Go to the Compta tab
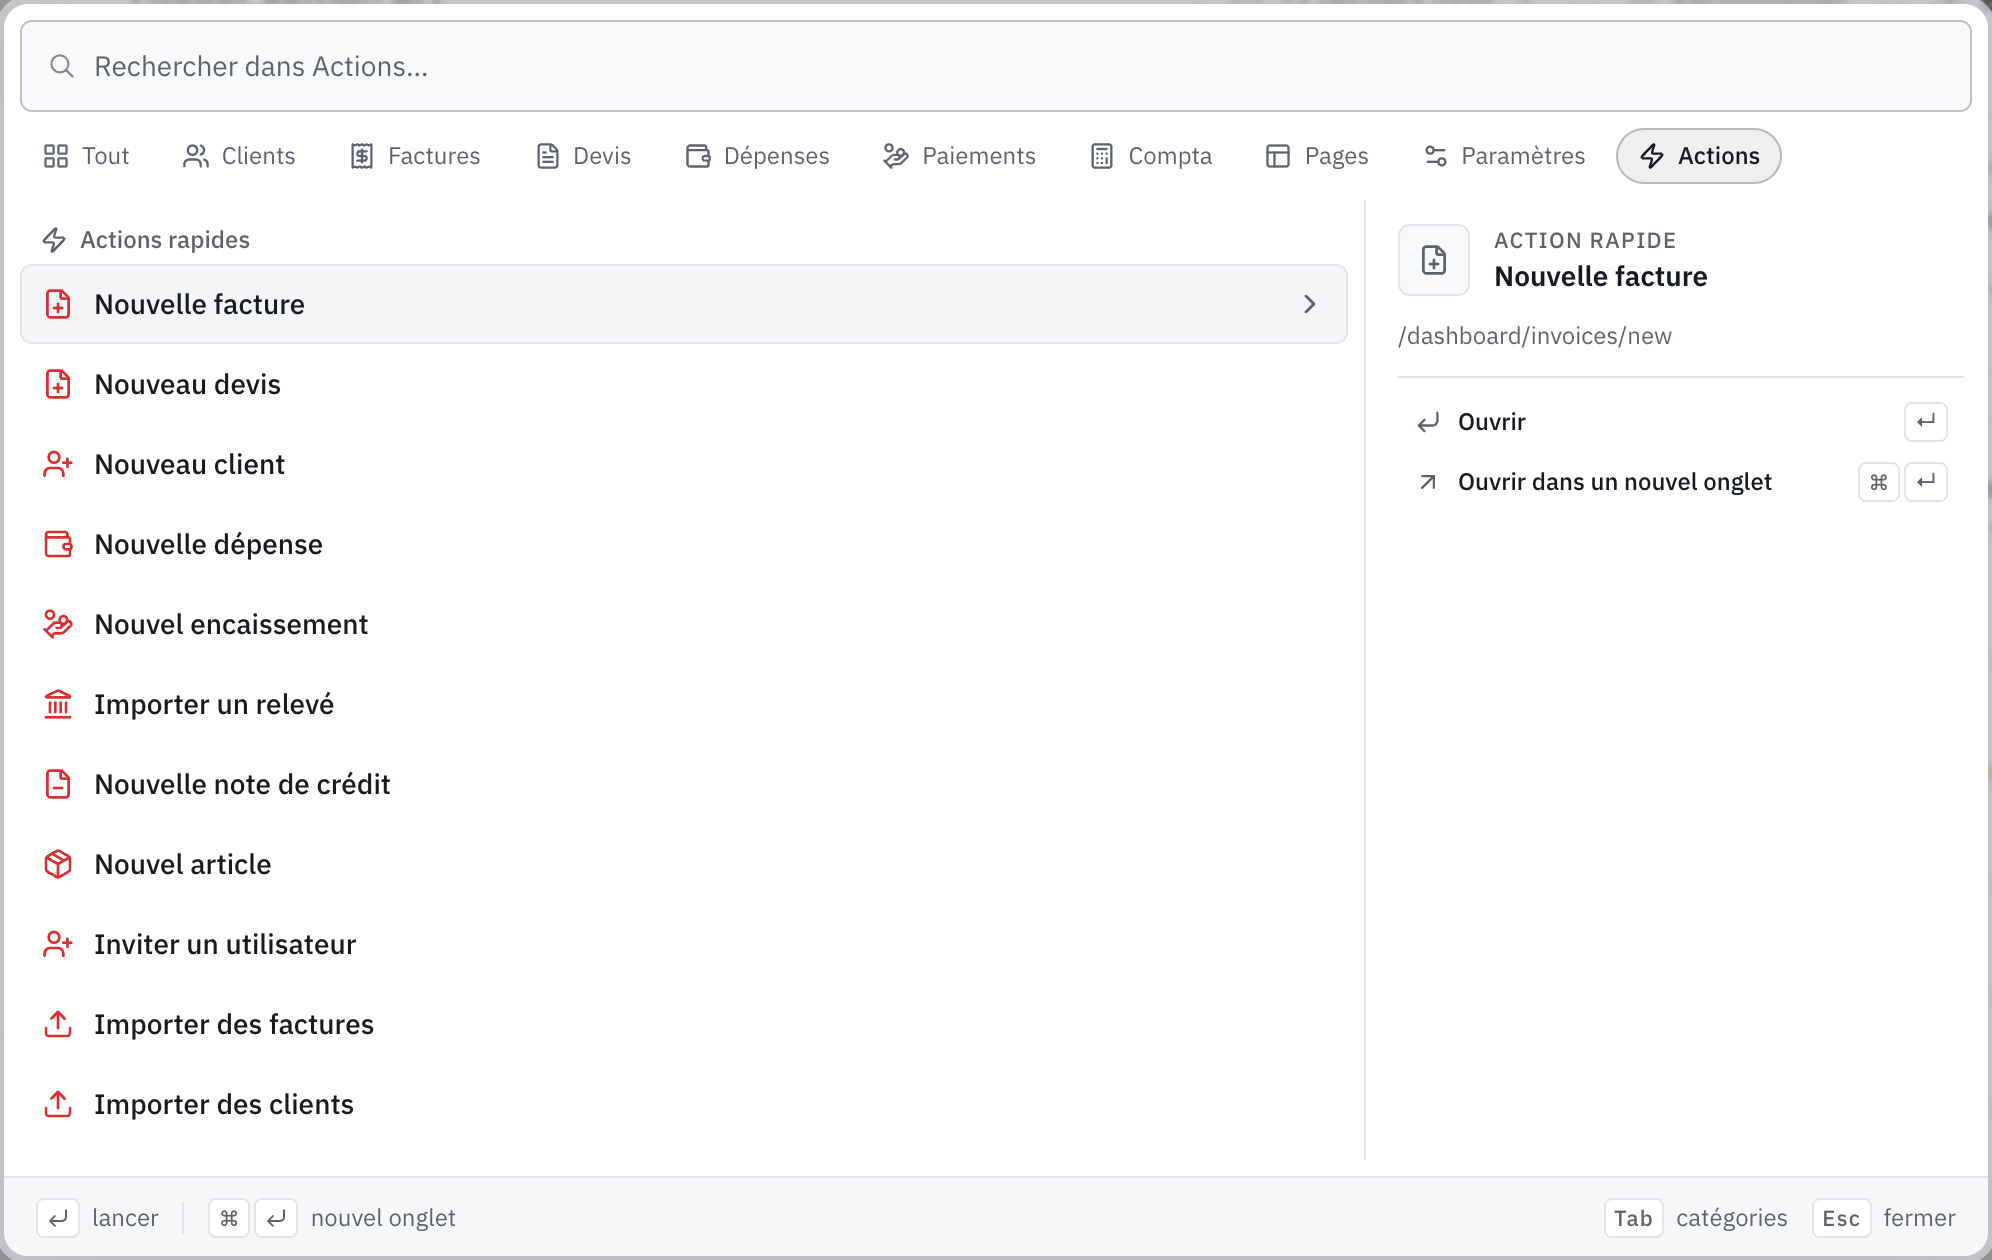 tap(1151, 156)
